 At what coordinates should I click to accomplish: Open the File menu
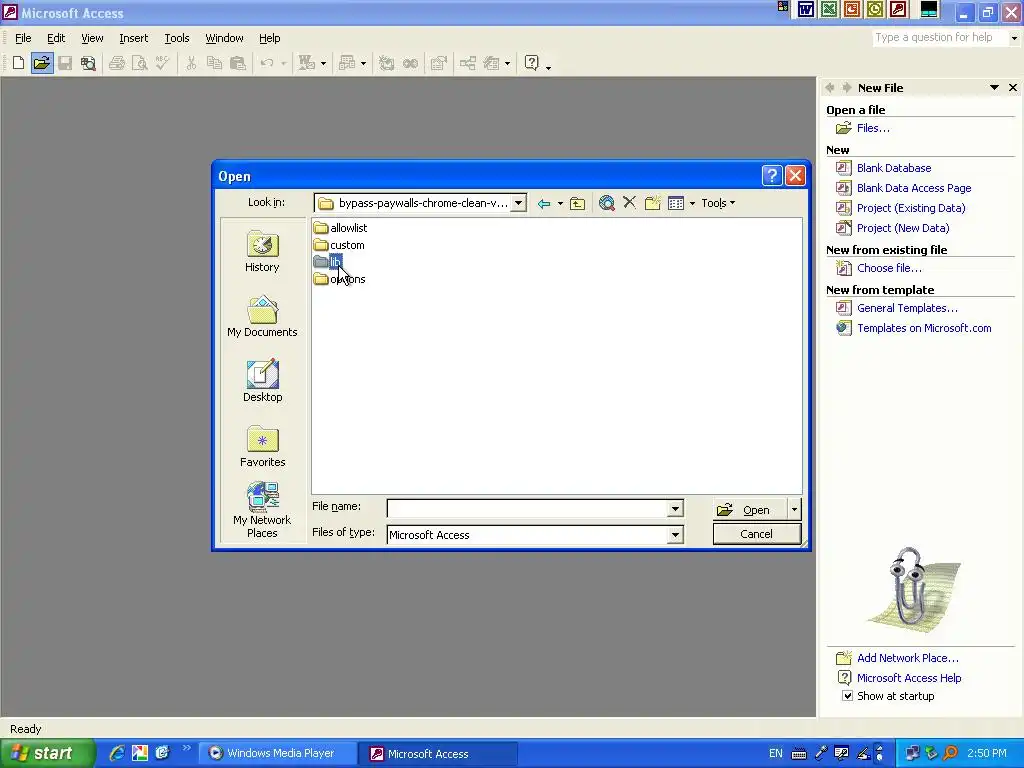pos(23,38)
